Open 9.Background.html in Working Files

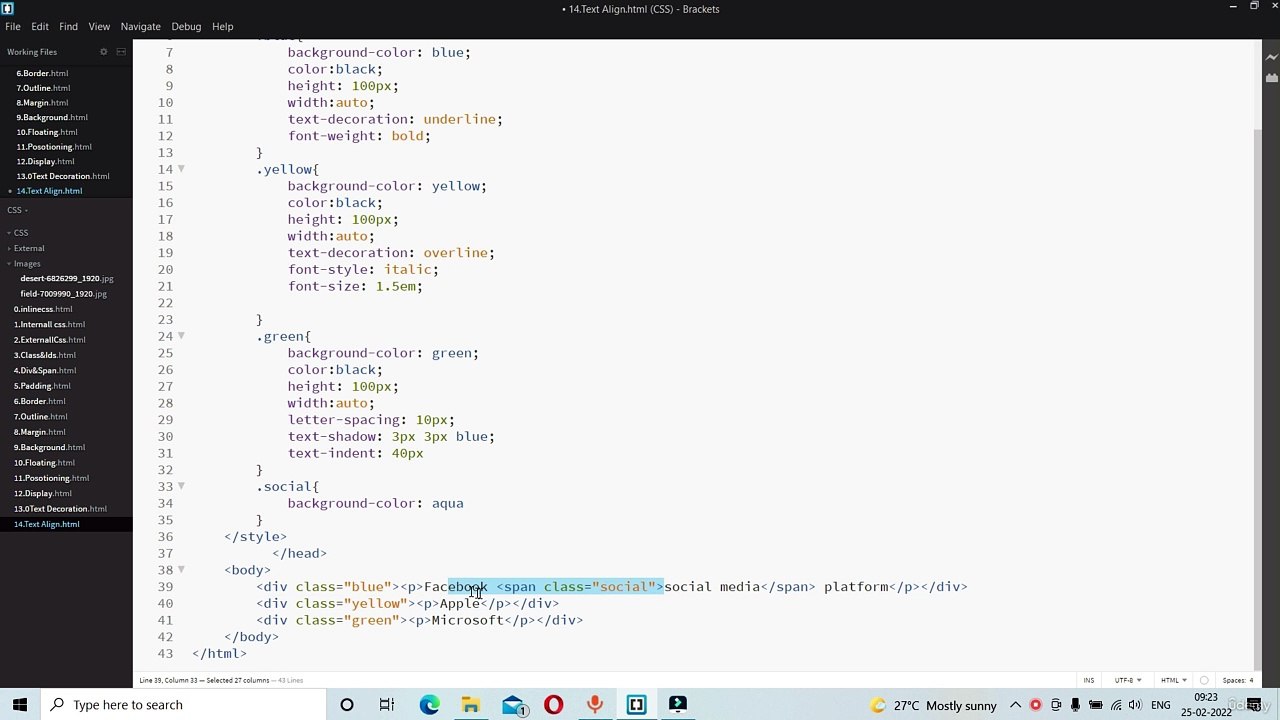pyautogui.click(x=51, y=117)
